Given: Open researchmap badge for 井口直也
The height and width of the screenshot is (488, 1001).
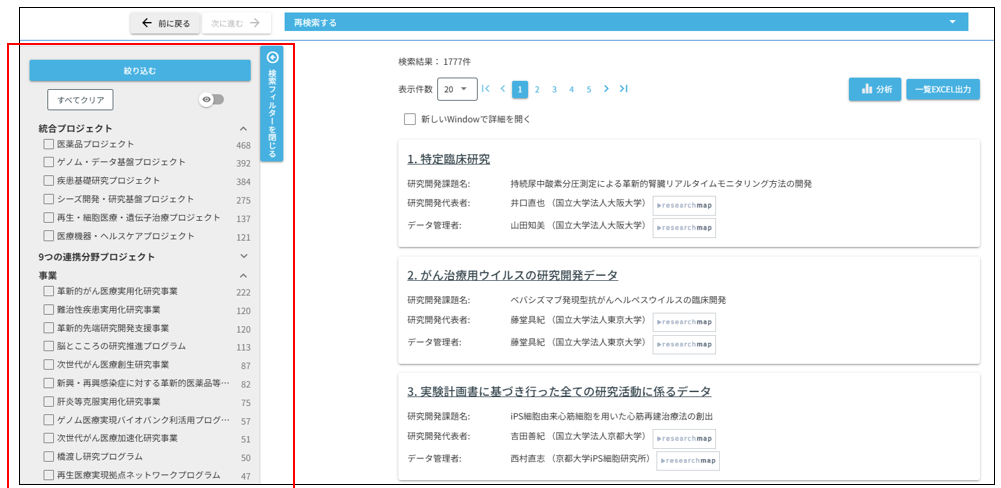Looking at the screenshot, I should 684,206.
